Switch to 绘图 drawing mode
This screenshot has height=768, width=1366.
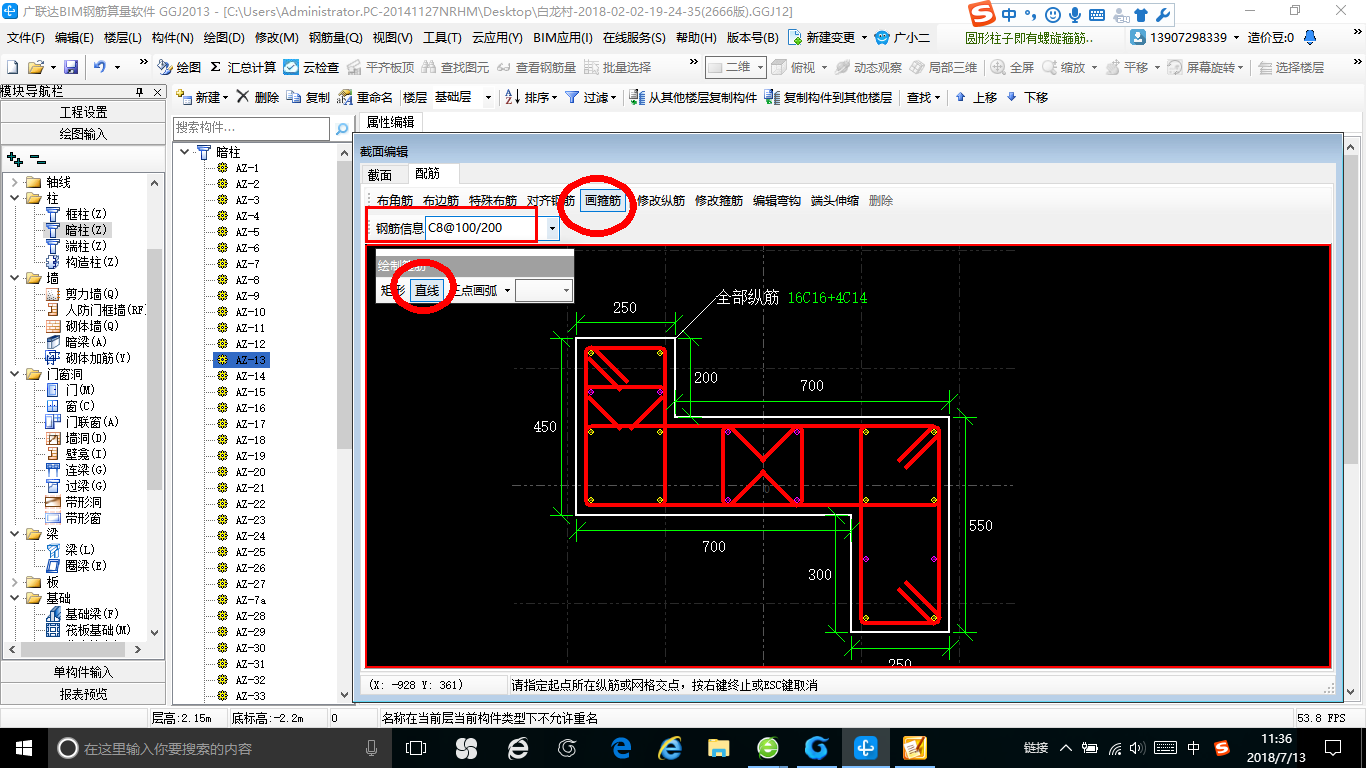point(180,67)
